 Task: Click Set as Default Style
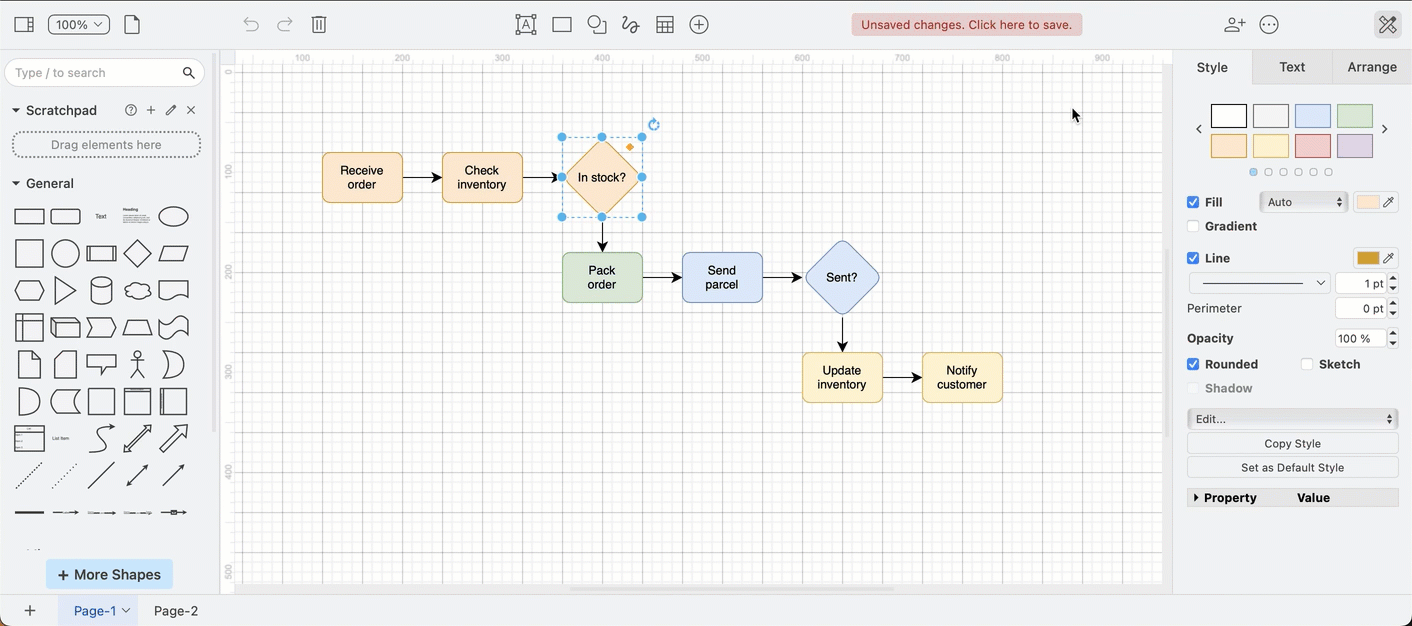tap(1292, 467)
